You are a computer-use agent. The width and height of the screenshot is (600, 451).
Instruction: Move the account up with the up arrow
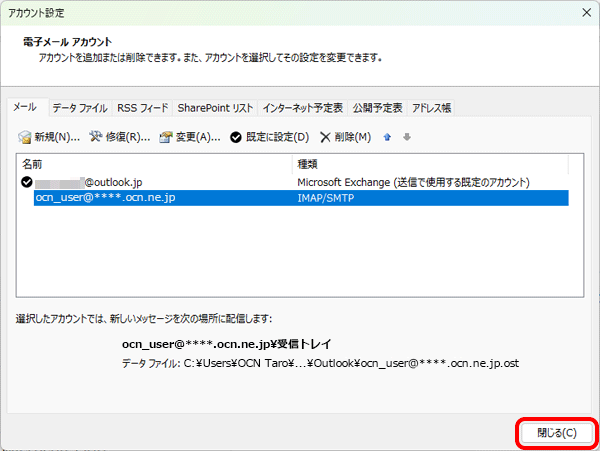click(x=387, y=137)
